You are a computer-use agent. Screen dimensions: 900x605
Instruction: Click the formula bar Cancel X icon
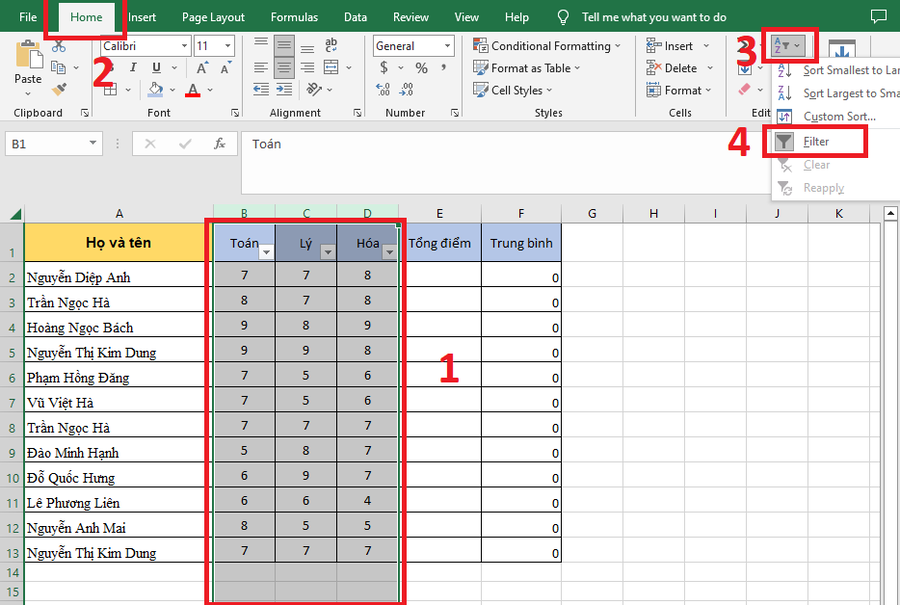click(x=150, y=144)
